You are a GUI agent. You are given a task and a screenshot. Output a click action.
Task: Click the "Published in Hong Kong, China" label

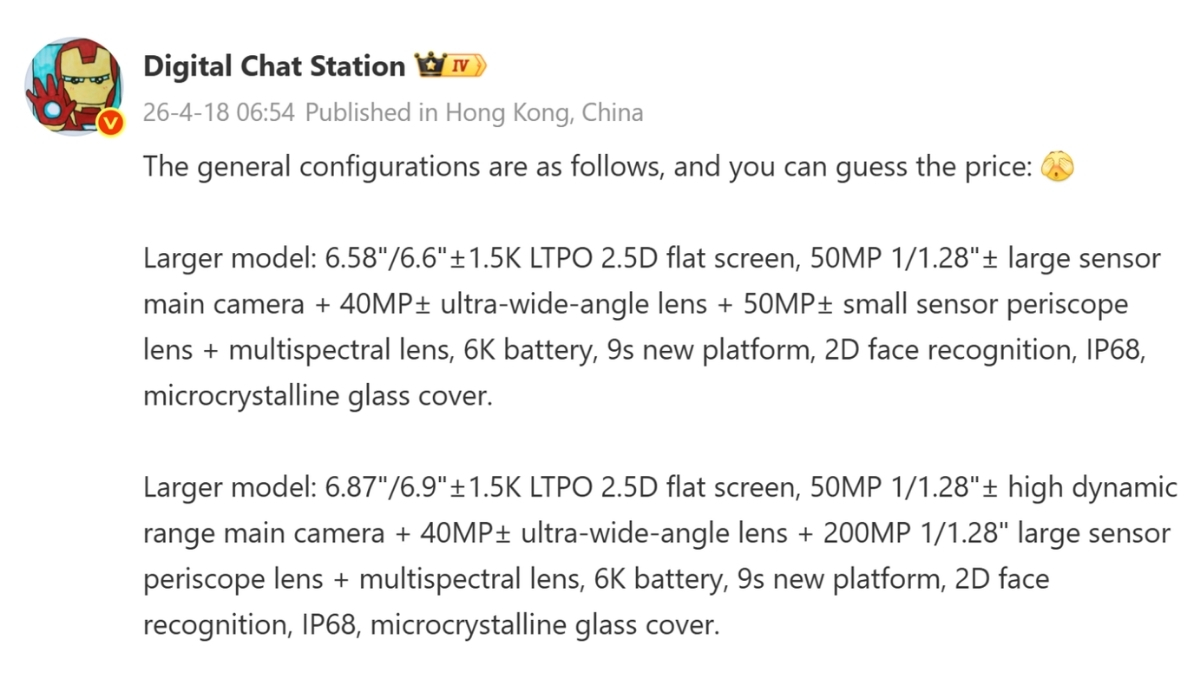coord(474,112)
